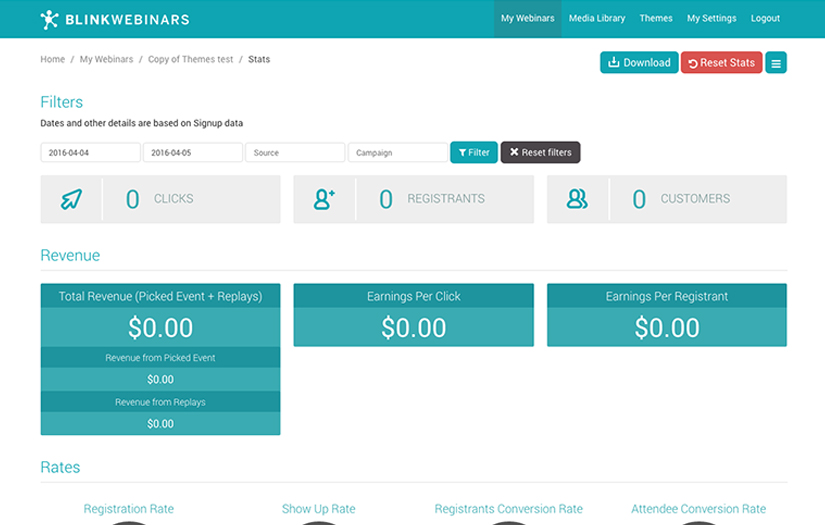Focus the end date field 2016-04-05
The width and height of the screenshot is (825, 525).
pyautogui.click(x=193, y=153)
